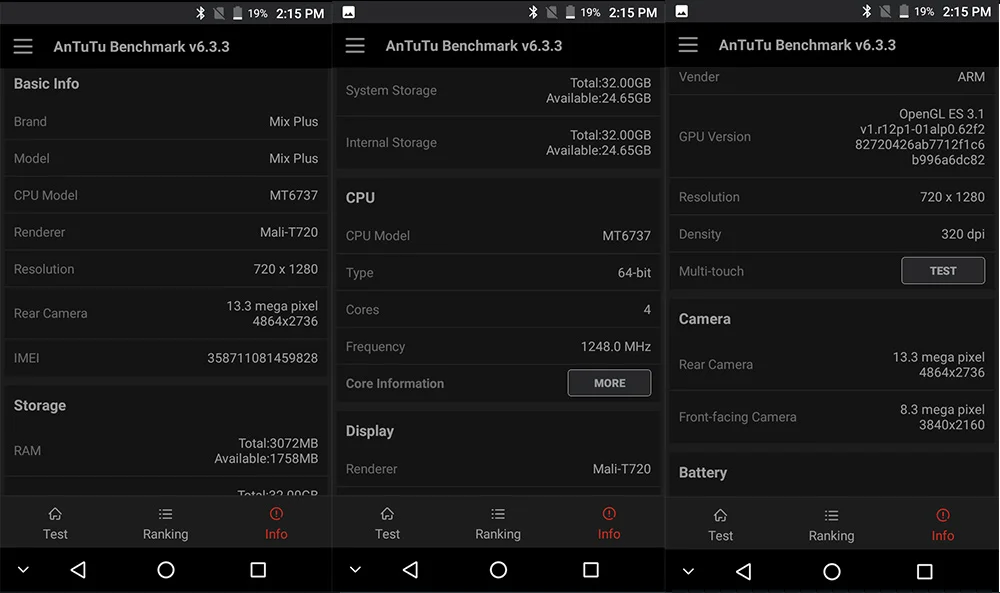Tap Android back triangle in left screenshot
The image size is (1000, 593).
pos(78,569)
